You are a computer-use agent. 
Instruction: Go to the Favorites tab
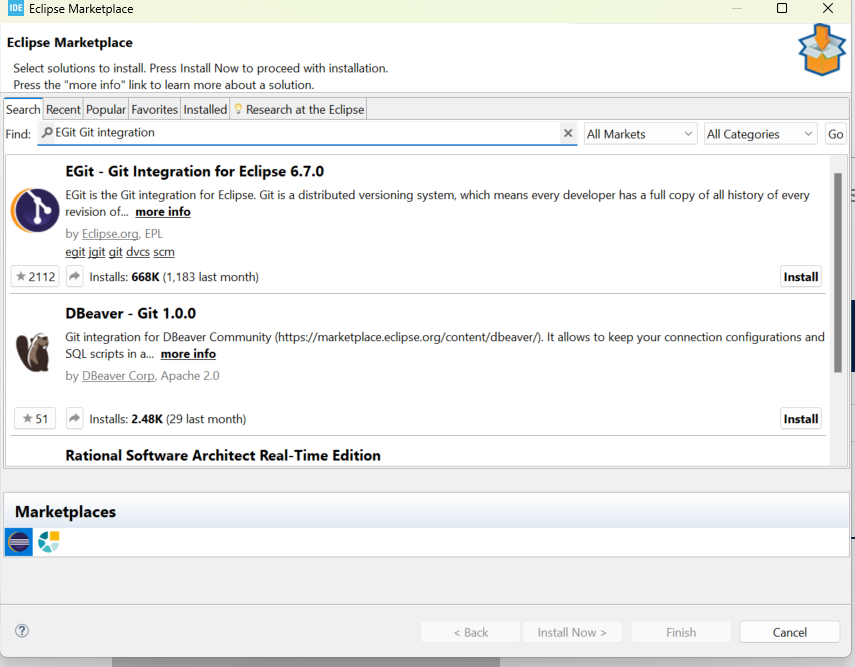coord(154,109)
